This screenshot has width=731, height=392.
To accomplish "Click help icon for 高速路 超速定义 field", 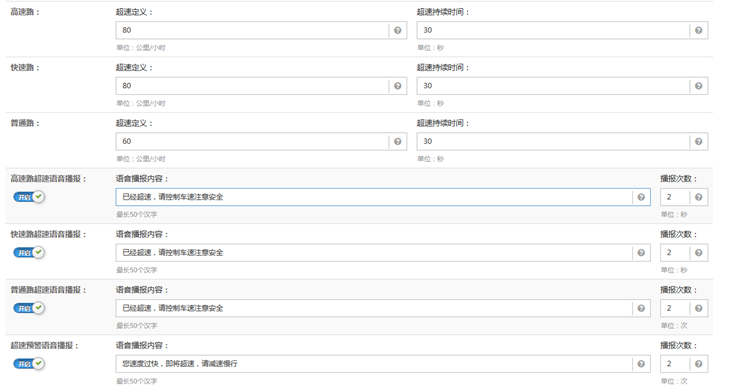I will (397, 30).
